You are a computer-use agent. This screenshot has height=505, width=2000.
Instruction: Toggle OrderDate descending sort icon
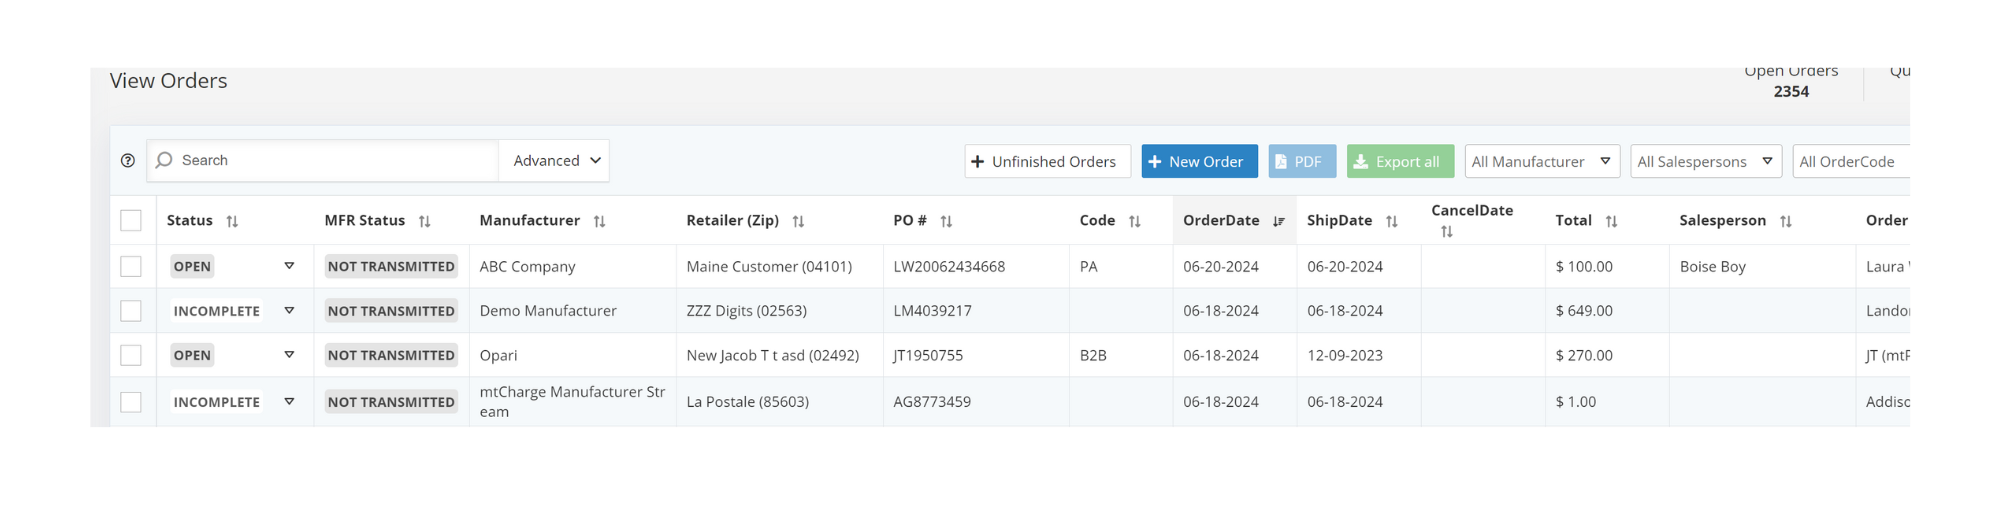click(1278, 221)
